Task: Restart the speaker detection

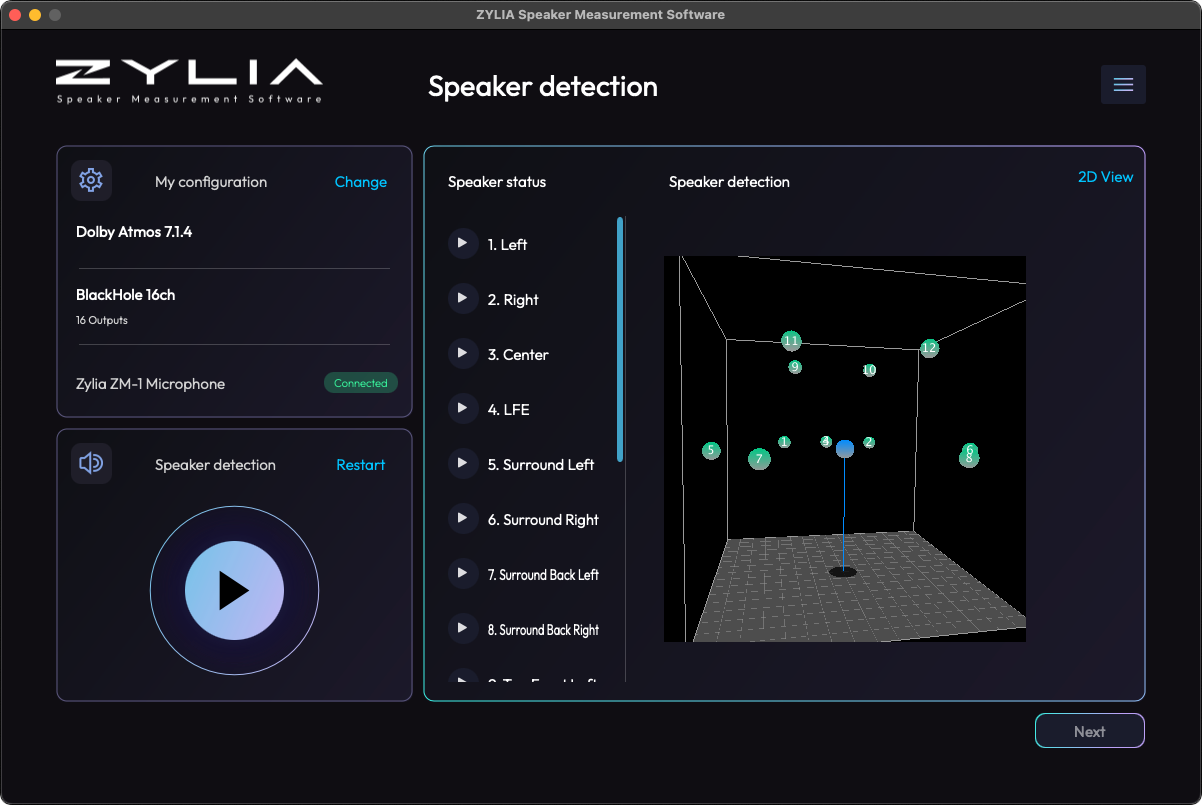Action: pos(360,465)
